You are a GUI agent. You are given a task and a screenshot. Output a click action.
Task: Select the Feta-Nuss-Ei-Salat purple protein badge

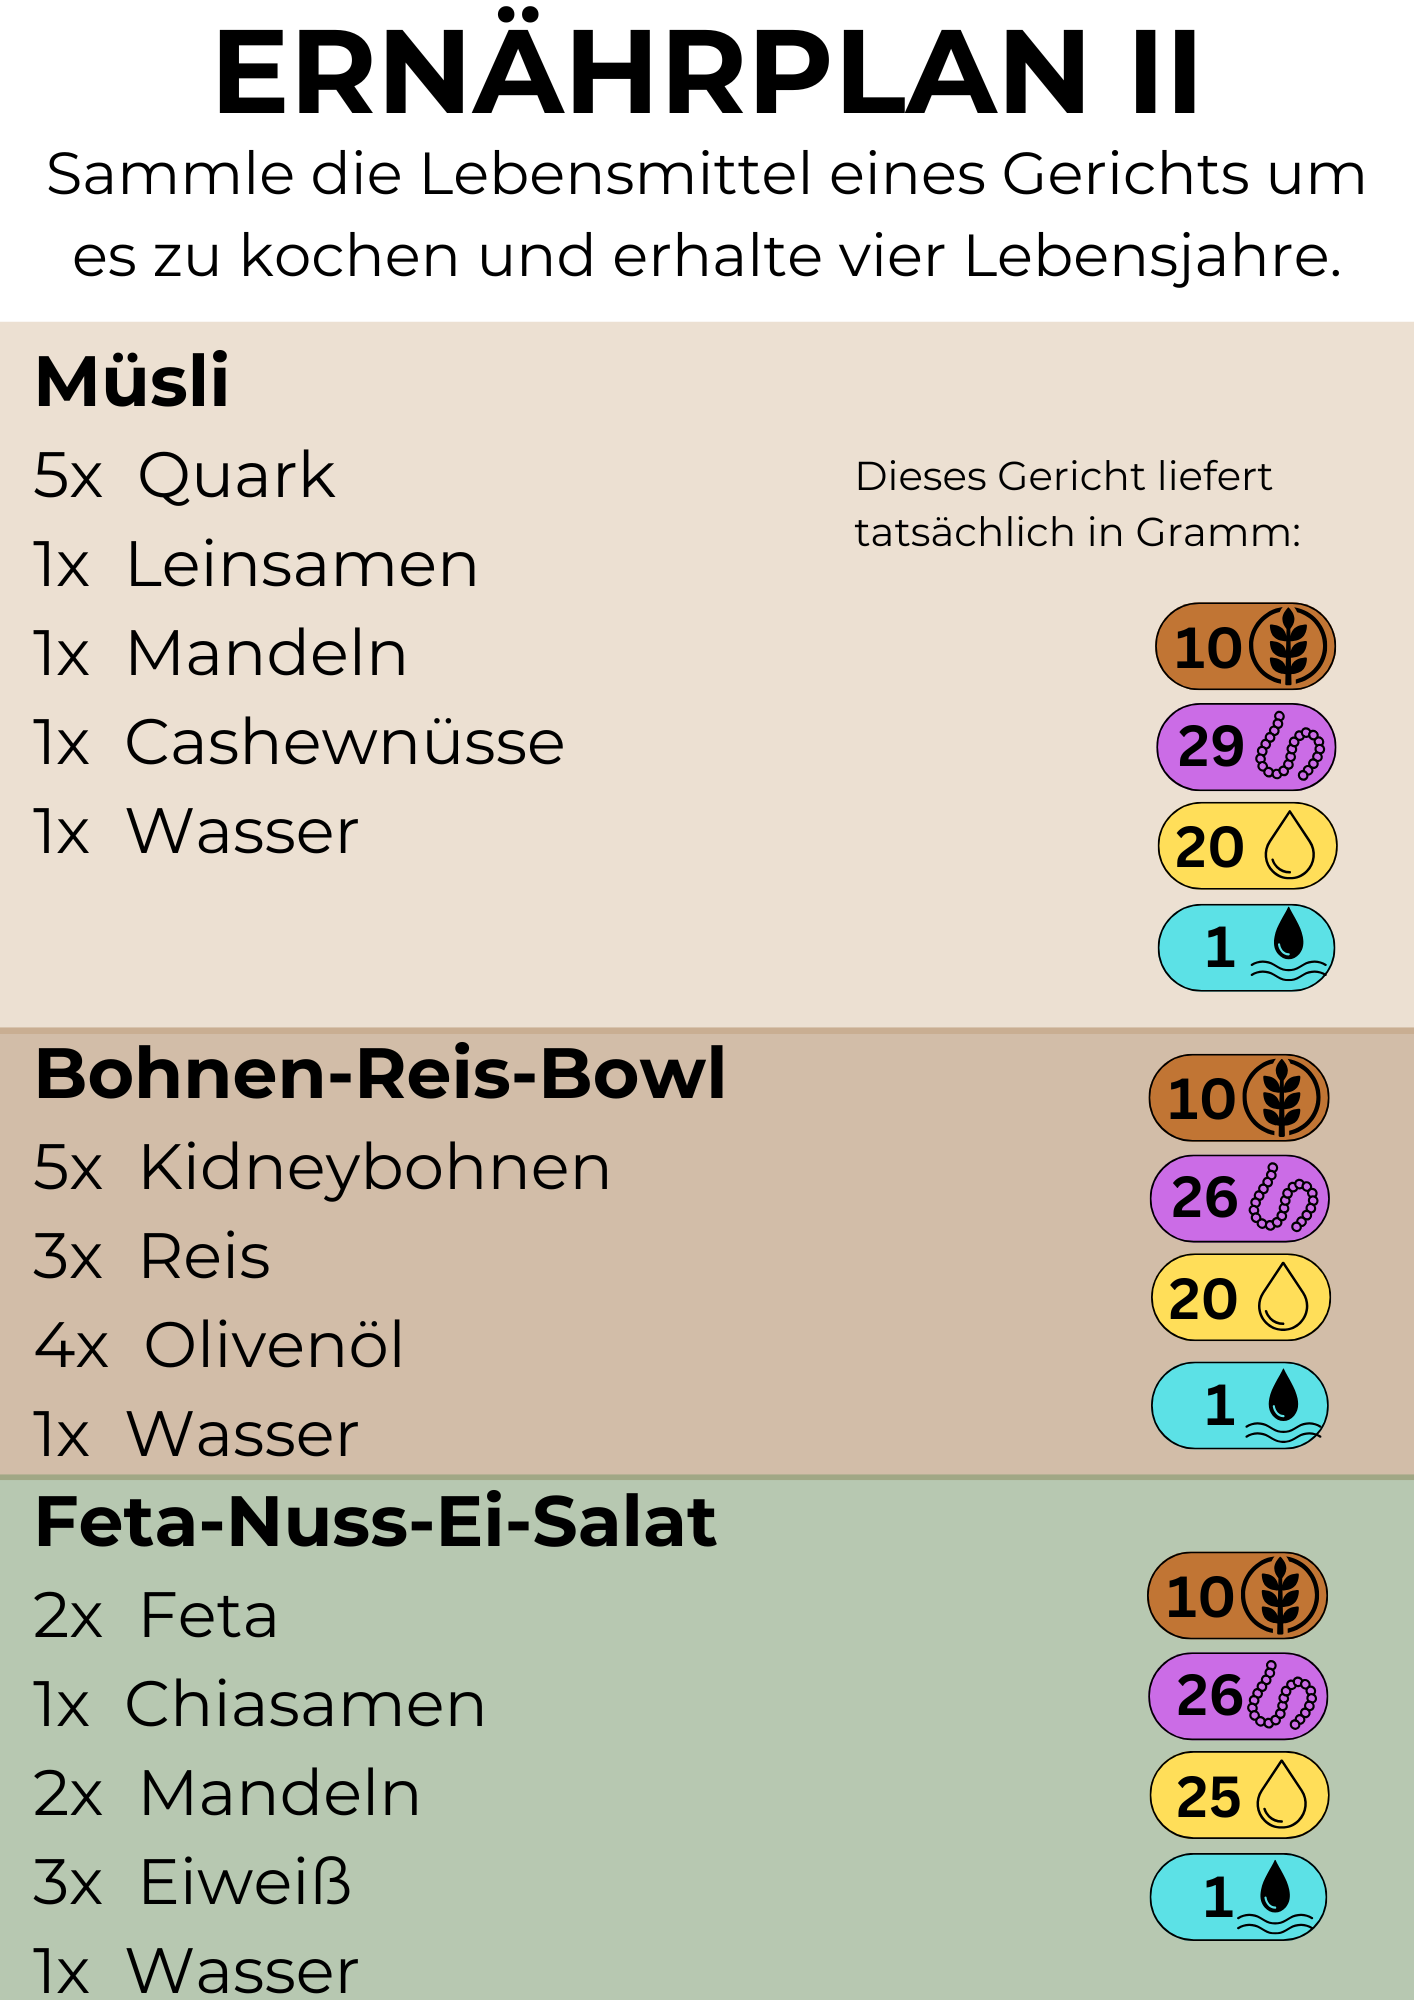[x=1238, y=1696]
